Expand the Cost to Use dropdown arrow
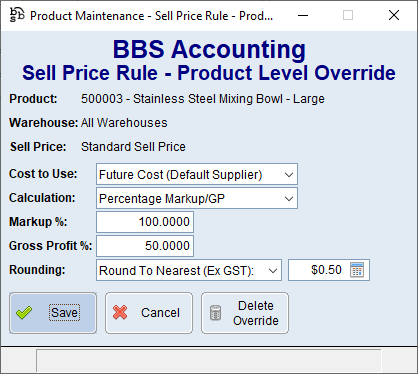The height and width of the screenshot is (374, 418). 289,174
